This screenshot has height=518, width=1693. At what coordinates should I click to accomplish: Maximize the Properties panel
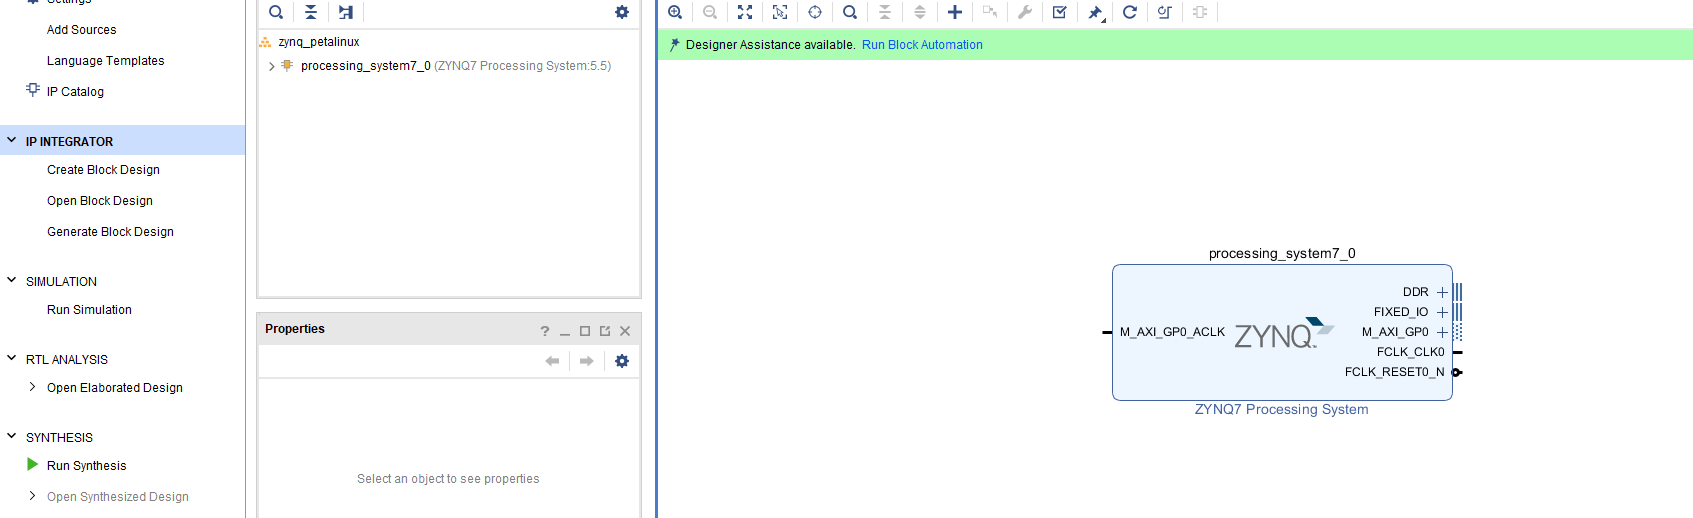[x=585, y=331]
